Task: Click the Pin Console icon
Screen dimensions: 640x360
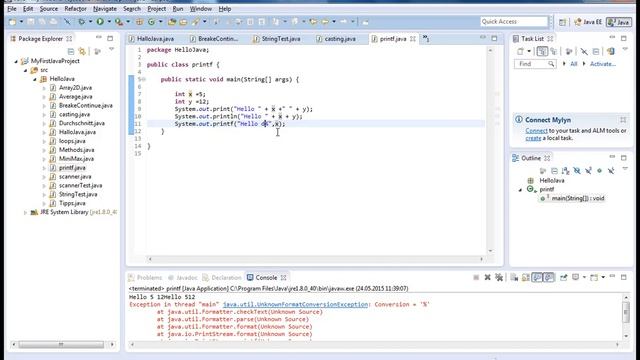Action: coord(564,278)
